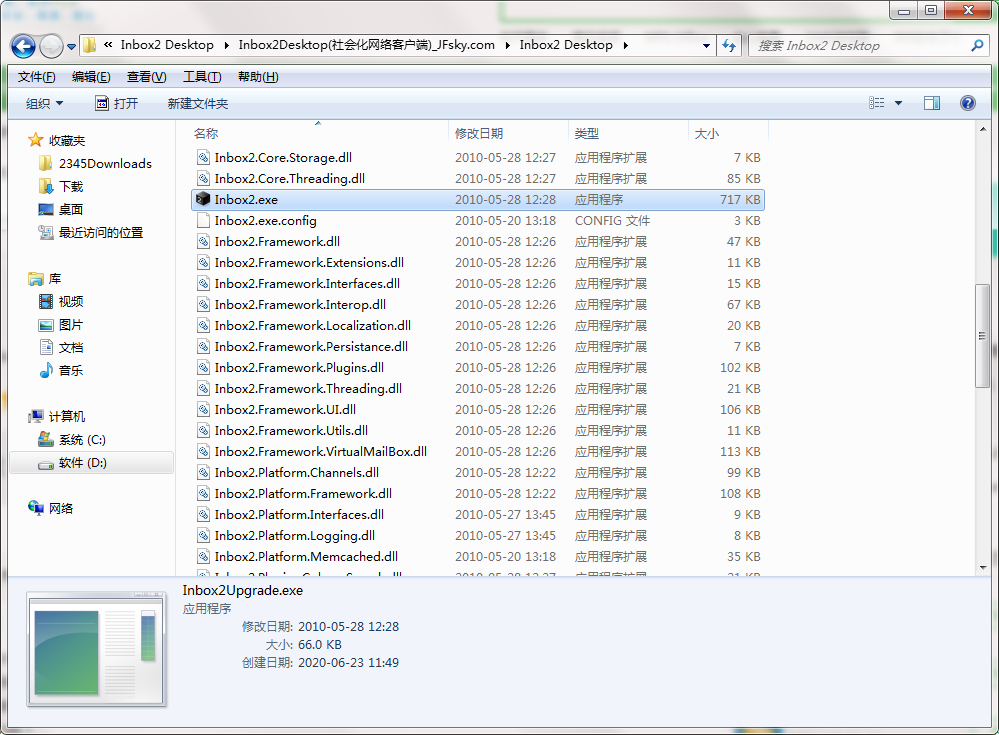The image size is (999, 735).
Task: Click the greyed forward navigation arrow
Action: click(51, 46)
